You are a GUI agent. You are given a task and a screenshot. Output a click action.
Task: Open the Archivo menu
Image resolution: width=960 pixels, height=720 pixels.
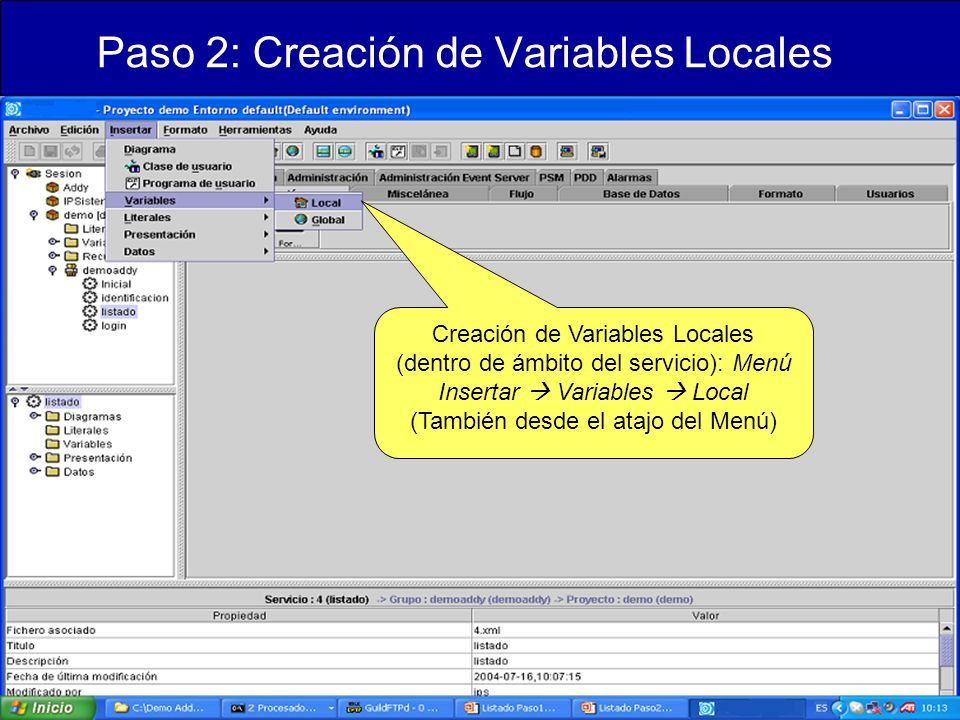coord(29,130)
